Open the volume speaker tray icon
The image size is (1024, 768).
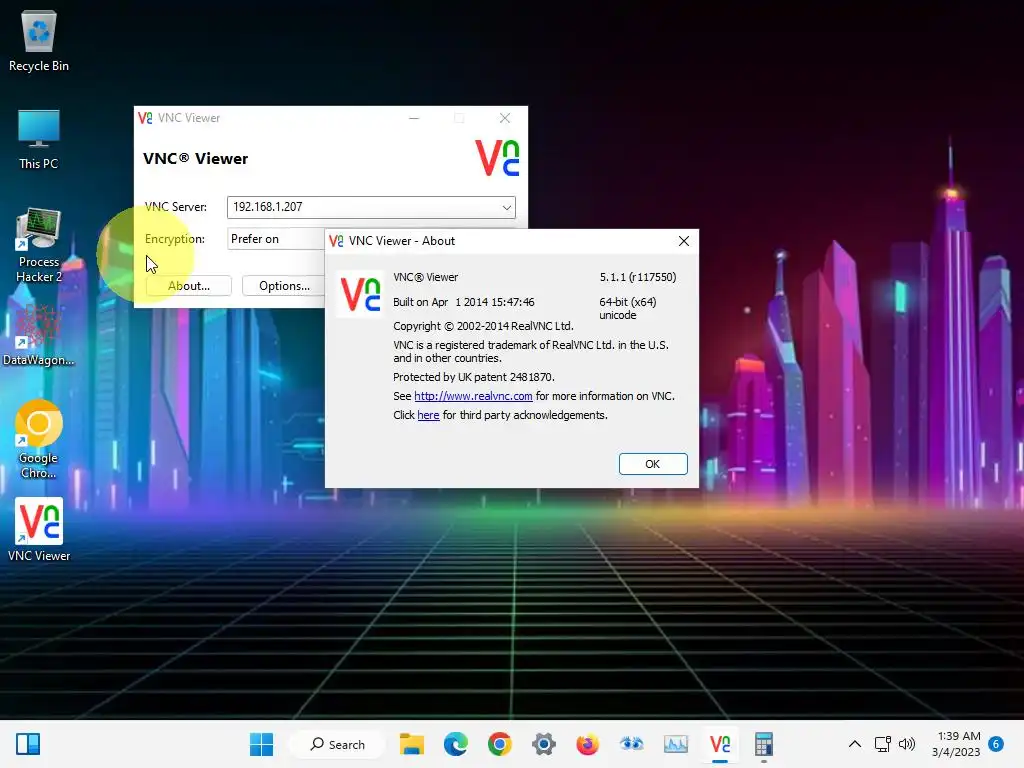906,744
